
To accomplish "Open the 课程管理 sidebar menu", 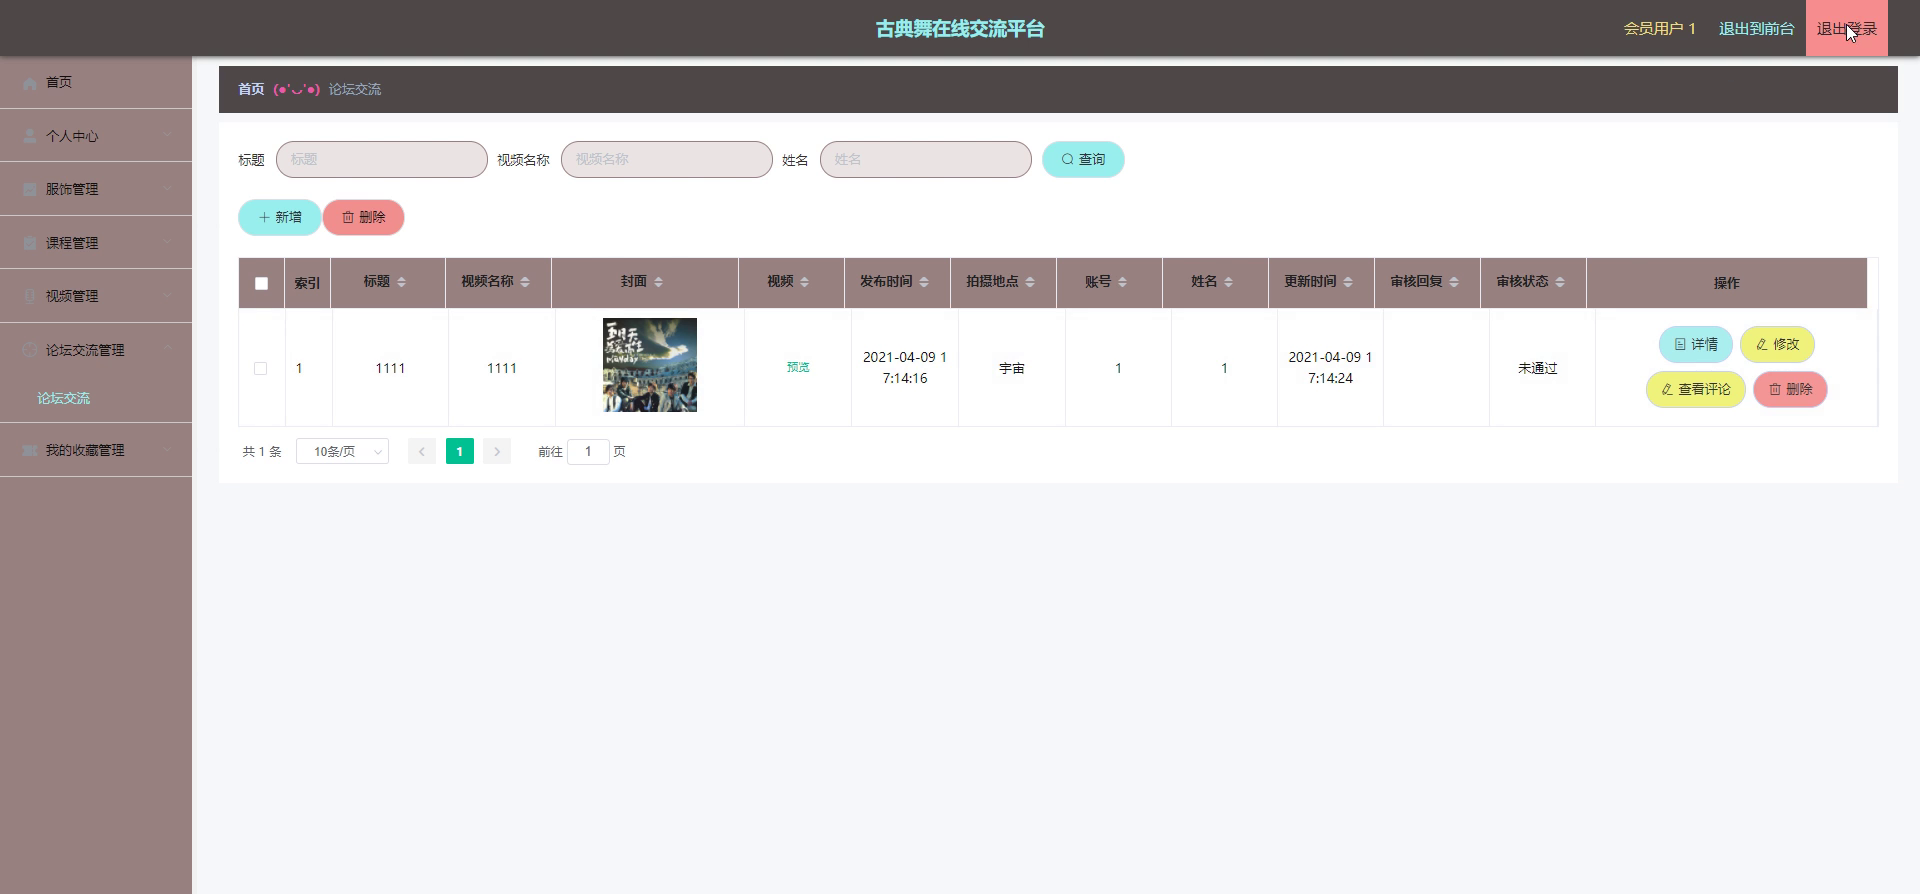I will (96, 243).
